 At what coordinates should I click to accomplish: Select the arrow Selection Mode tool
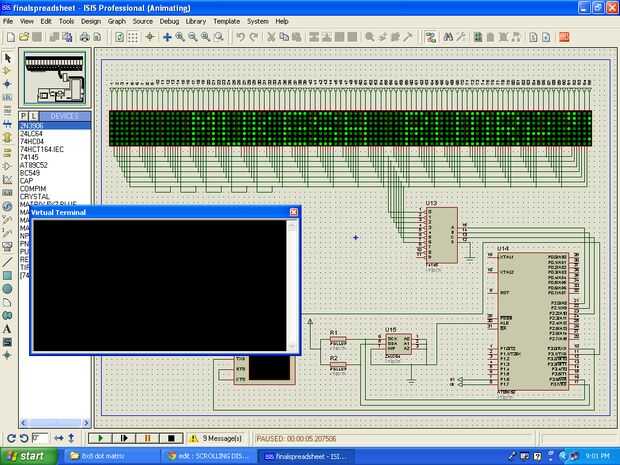coord(8,58)
